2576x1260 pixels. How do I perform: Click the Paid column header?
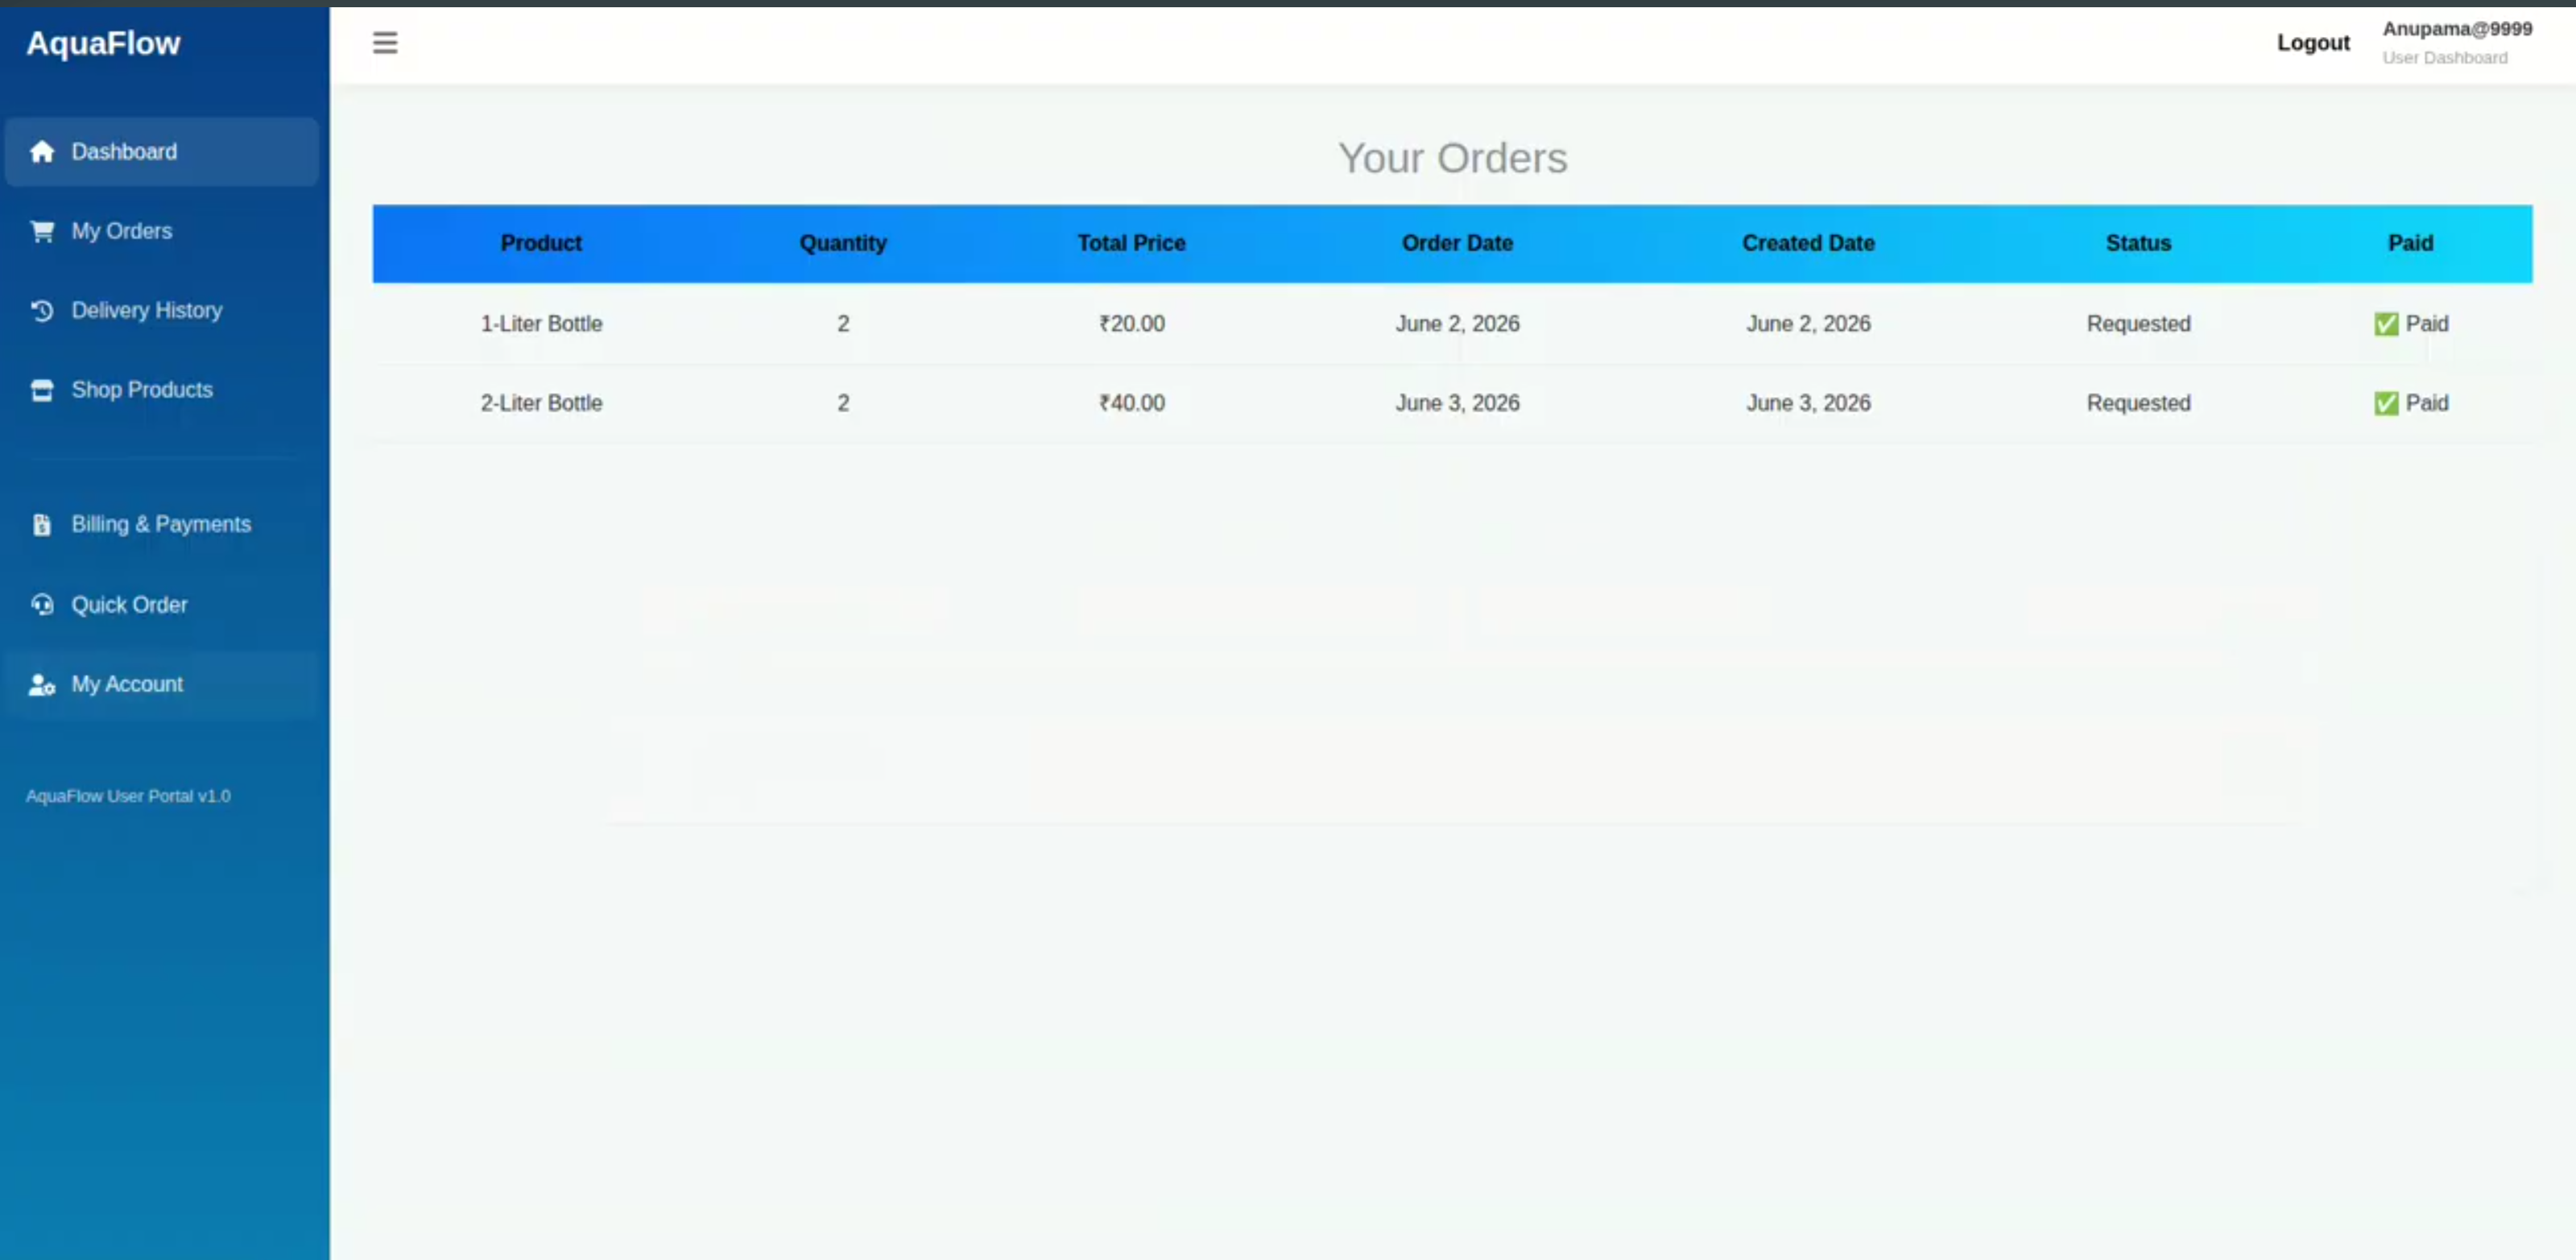2410,243
